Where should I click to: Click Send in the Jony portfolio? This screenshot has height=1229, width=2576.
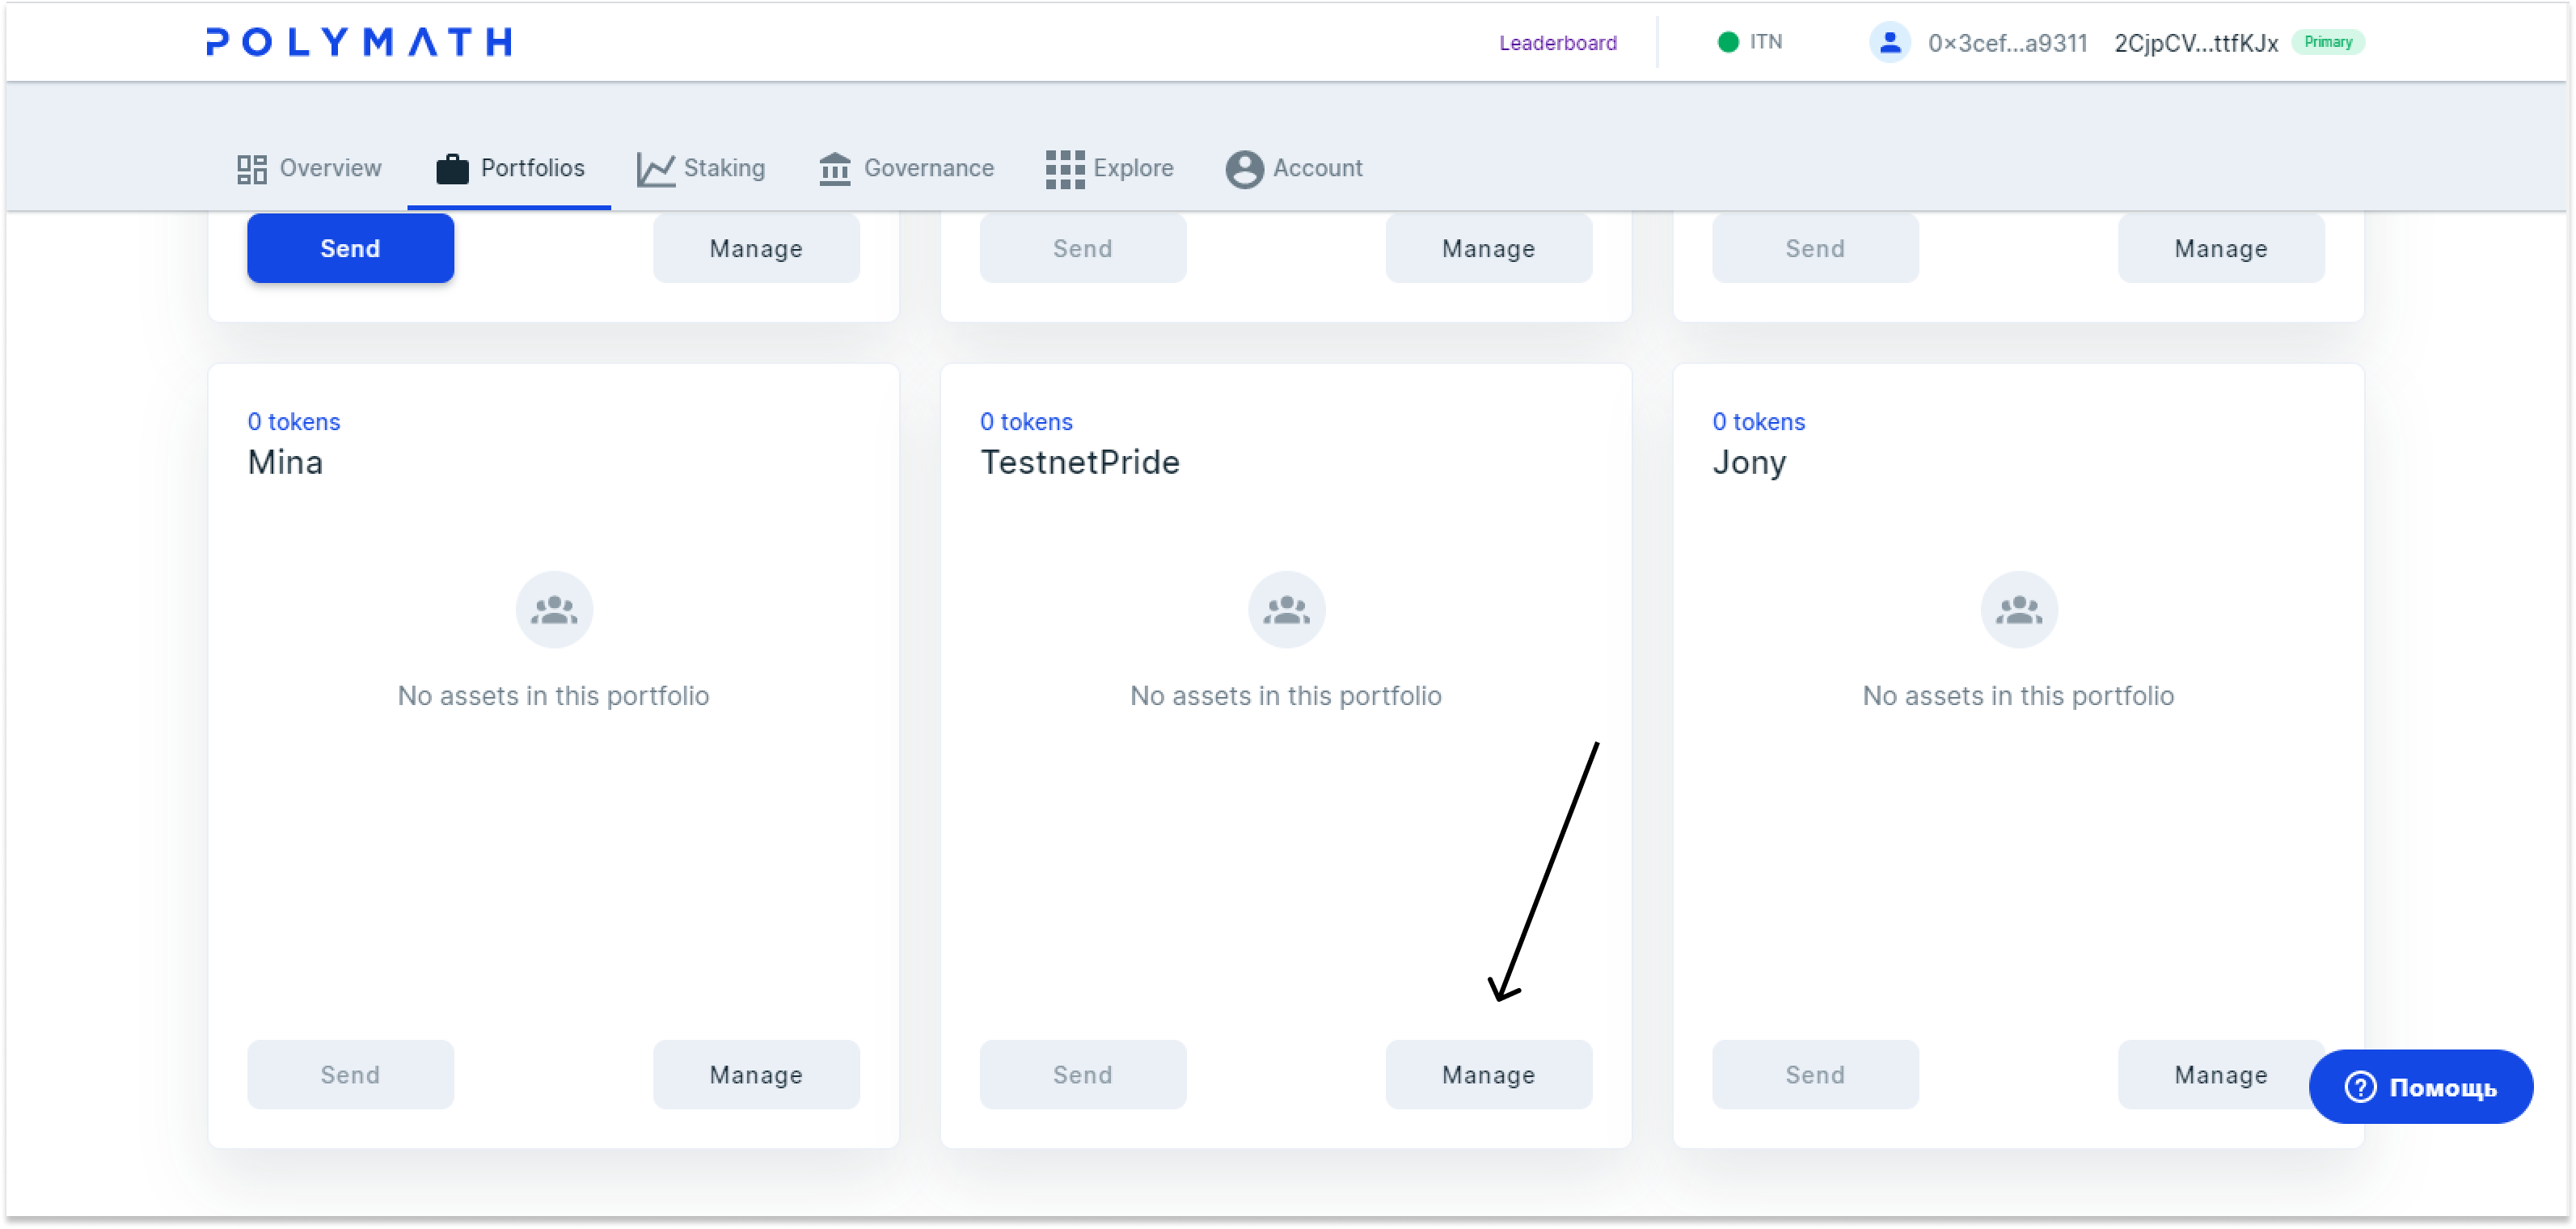click(1815, 1075)
